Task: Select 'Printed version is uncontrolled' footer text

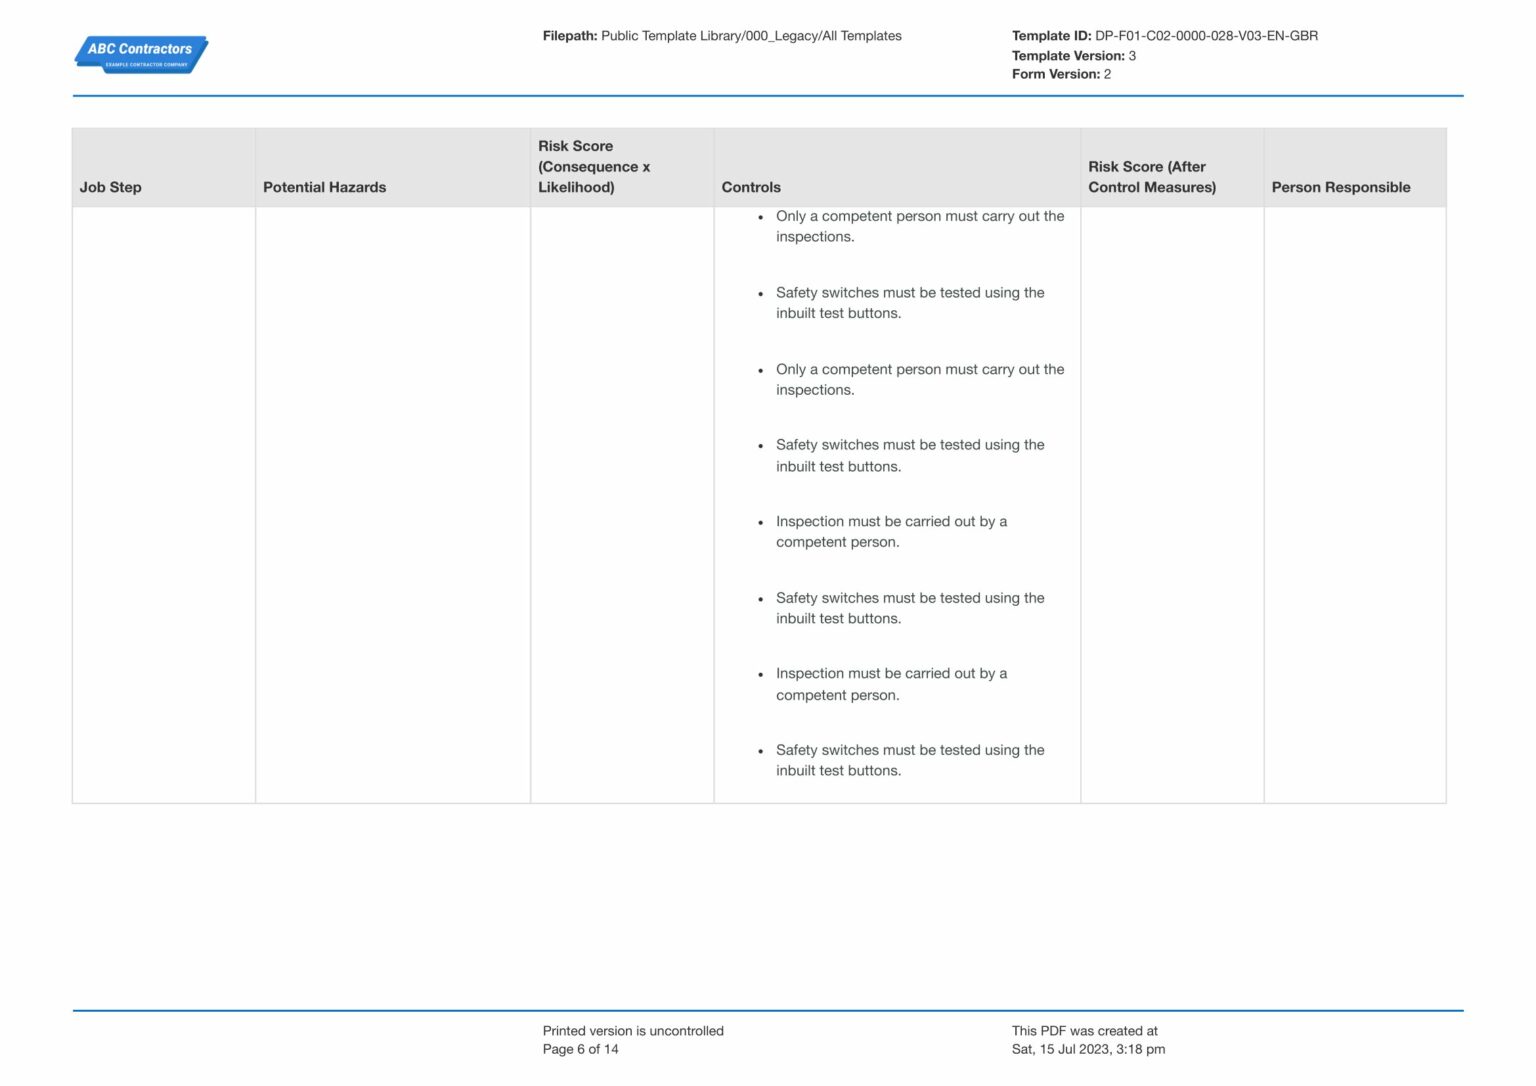Action: (x=633, y=1030)
